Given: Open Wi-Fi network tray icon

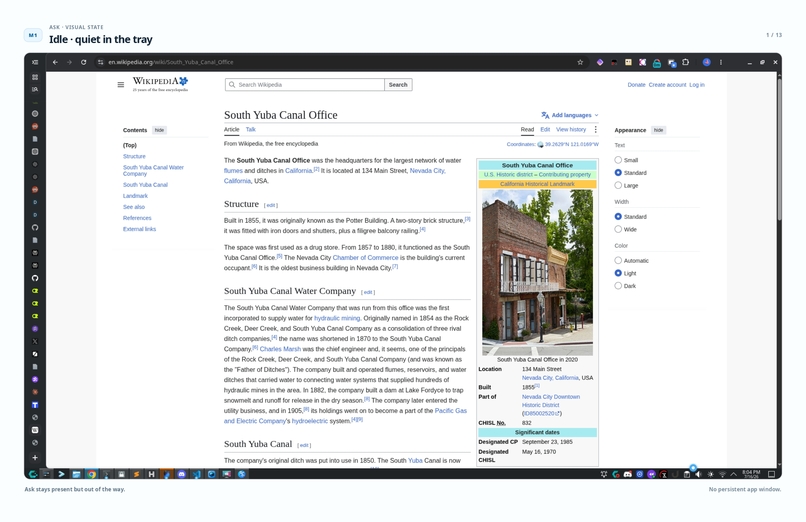Looking at the screenshot, I should click(722, 474).
